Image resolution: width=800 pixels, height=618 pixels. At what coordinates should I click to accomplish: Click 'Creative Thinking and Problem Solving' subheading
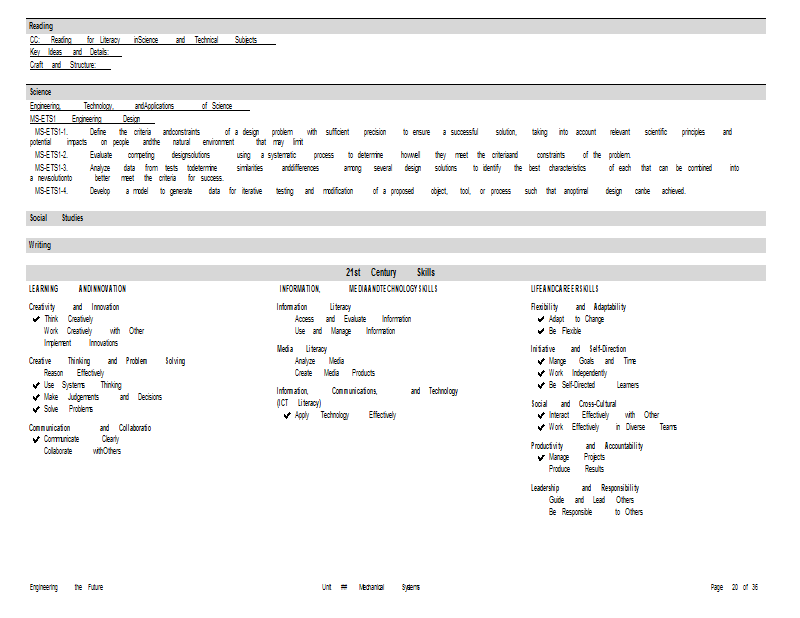click(107, 361)
